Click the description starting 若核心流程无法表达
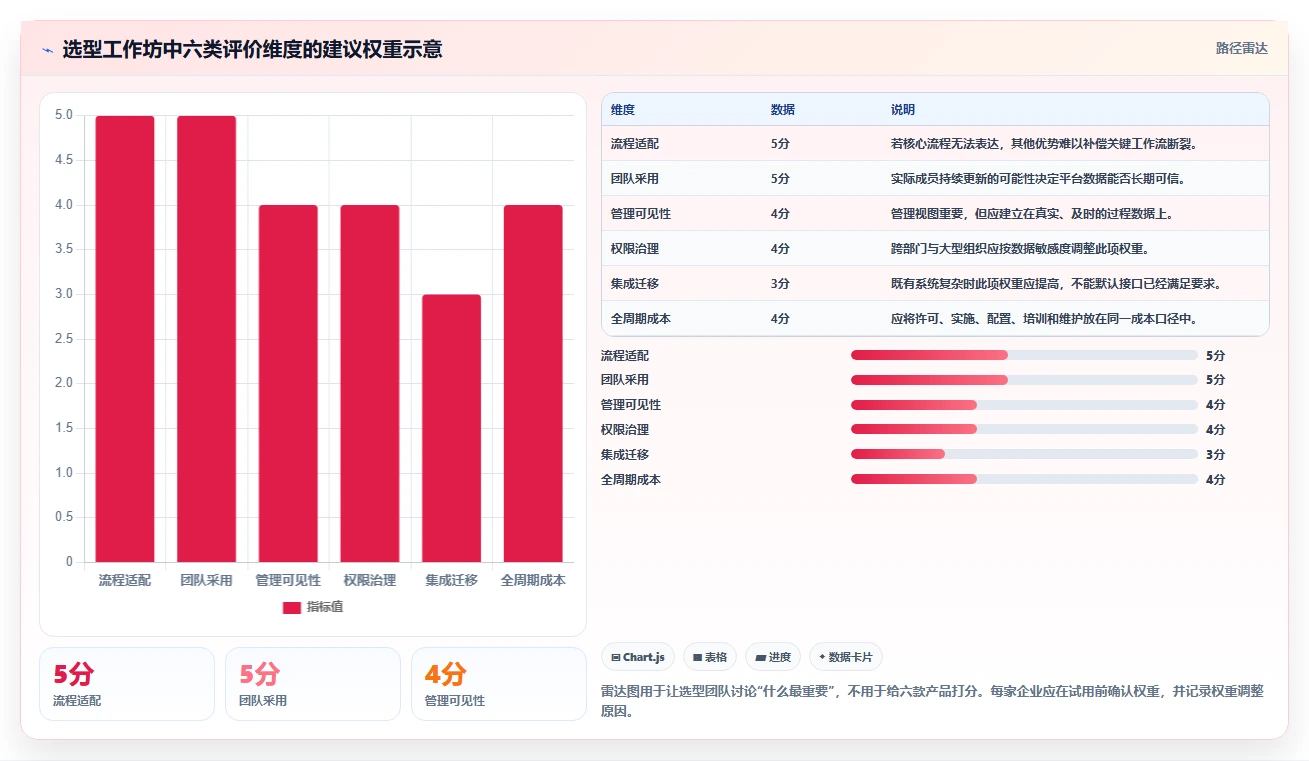 click(x=1044, y=144)
